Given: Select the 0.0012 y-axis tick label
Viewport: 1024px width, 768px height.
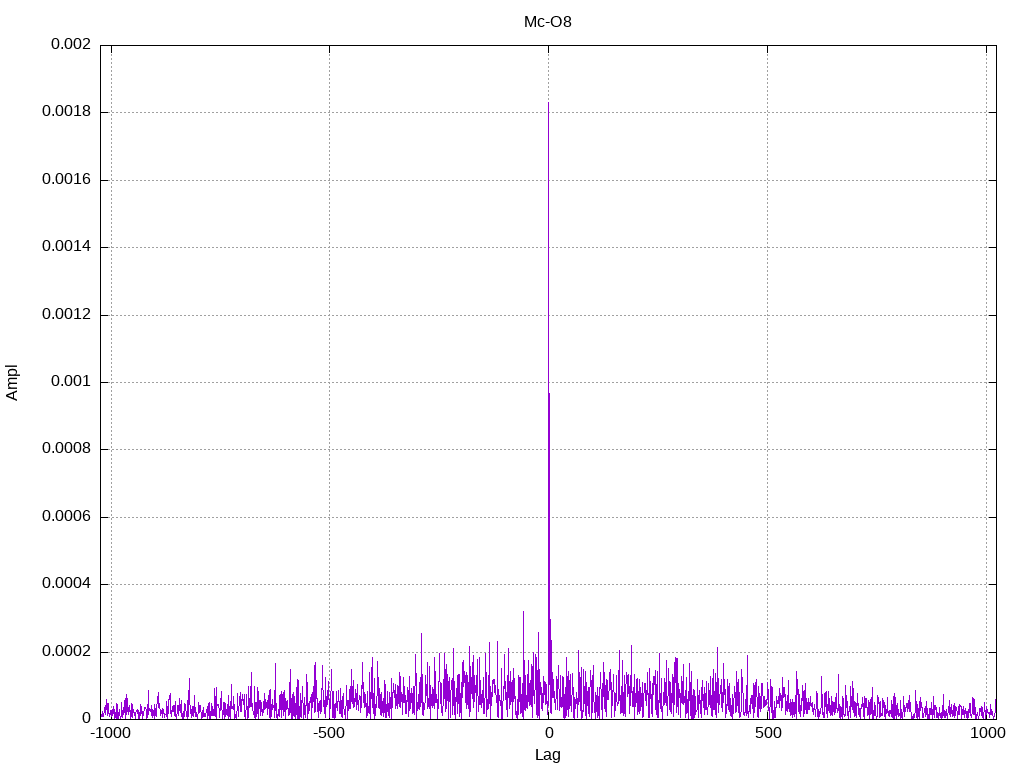Looking at the screenshot, I should [66, 315].
